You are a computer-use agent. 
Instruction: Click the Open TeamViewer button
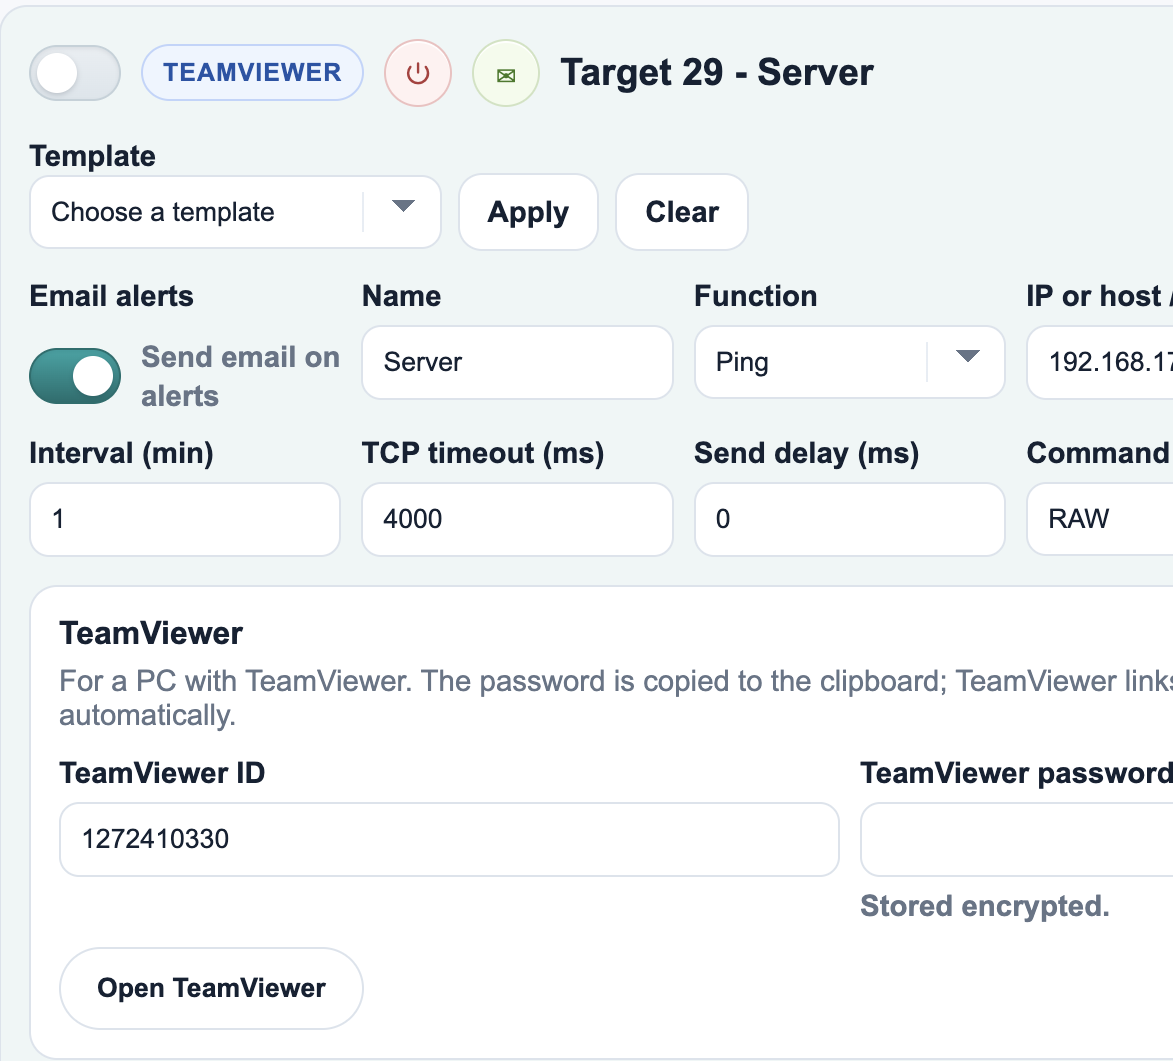[x=211, y=988]
